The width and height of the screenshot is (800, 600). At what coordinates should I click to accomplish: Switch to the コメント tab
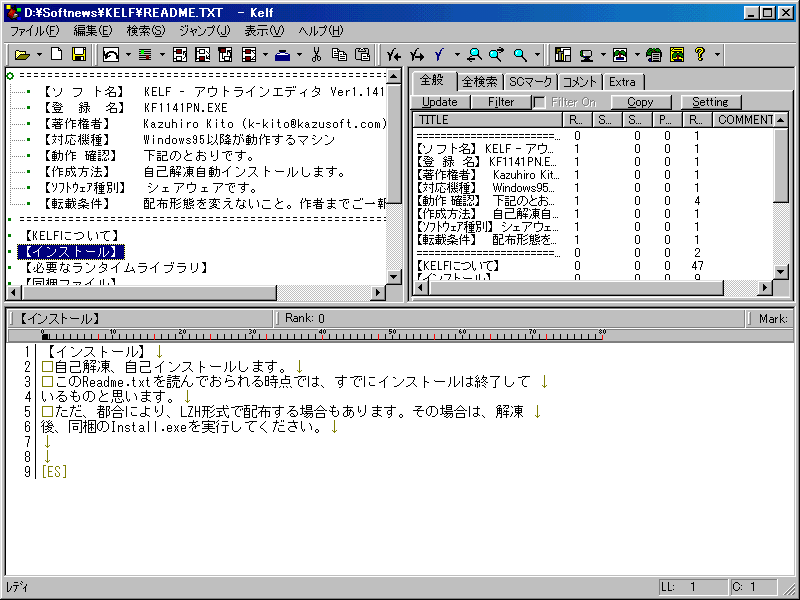(580, 82)
